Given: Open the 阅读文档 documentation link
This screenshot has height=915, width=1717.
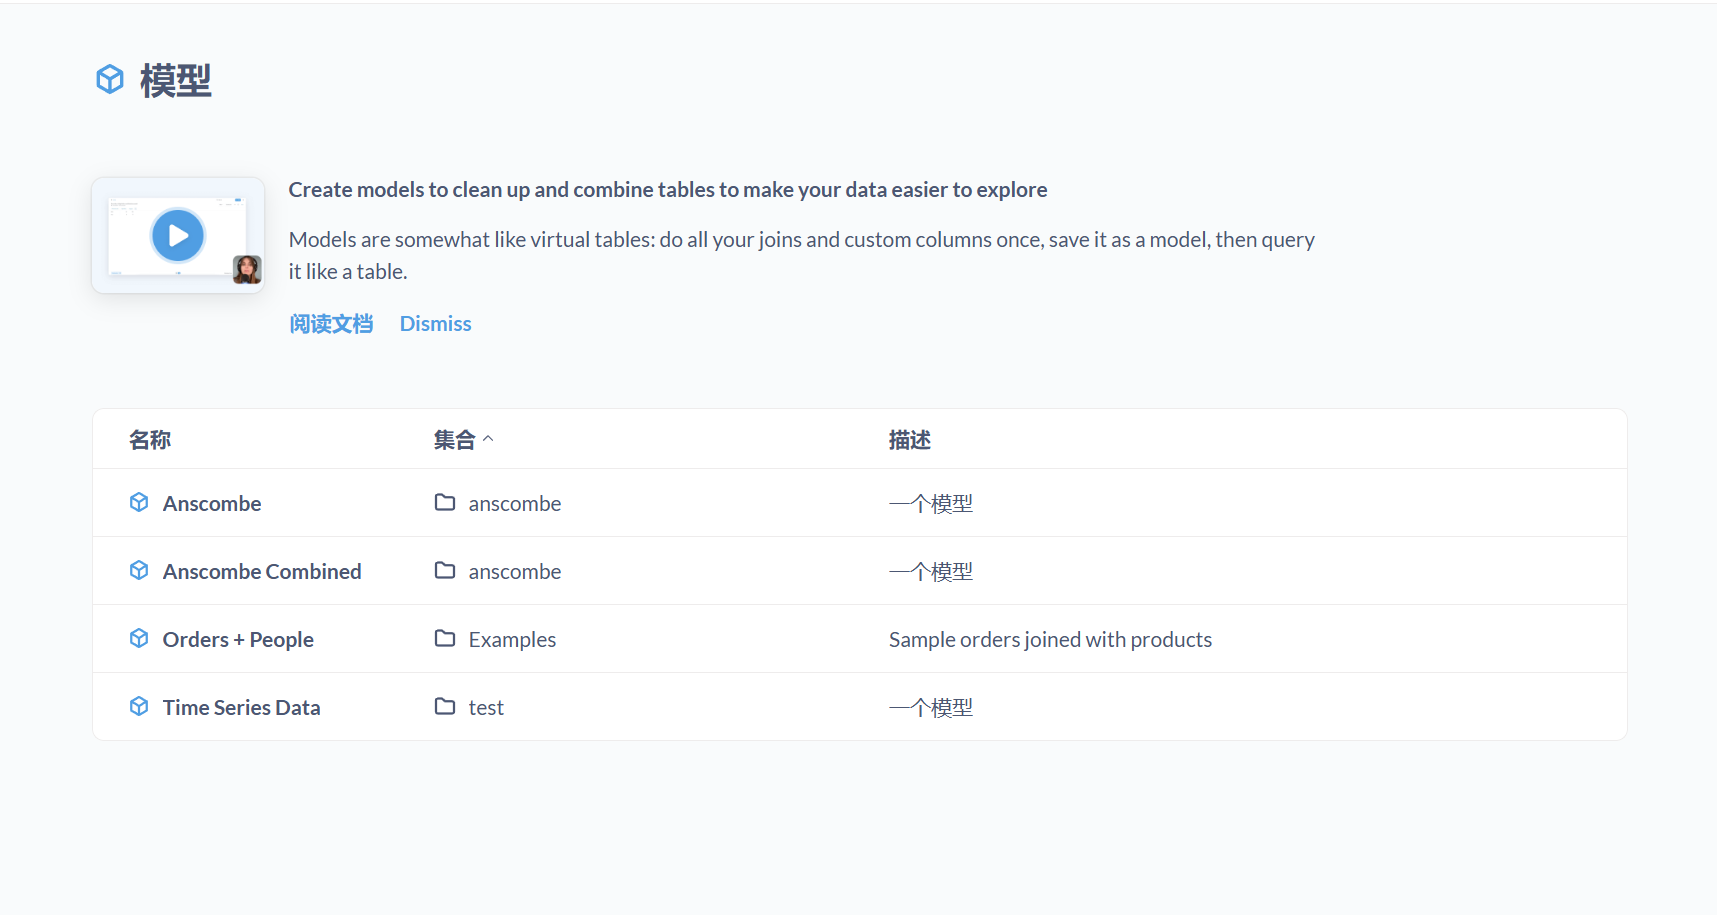Looking at the screenshot, I should pyautogui.click(x=331, y=324).
